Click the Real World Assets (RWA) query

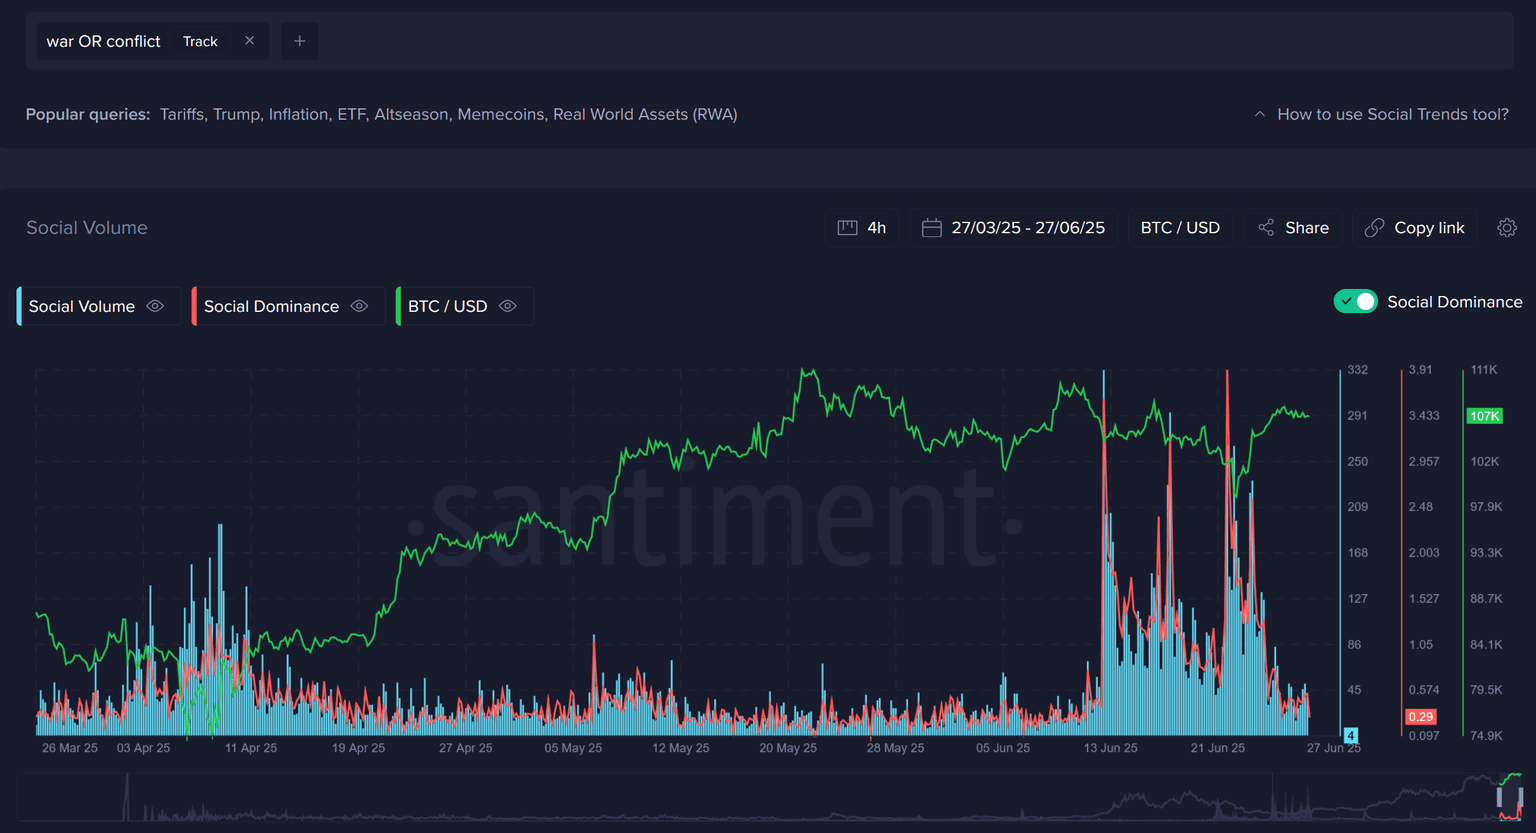pos(645,114)
